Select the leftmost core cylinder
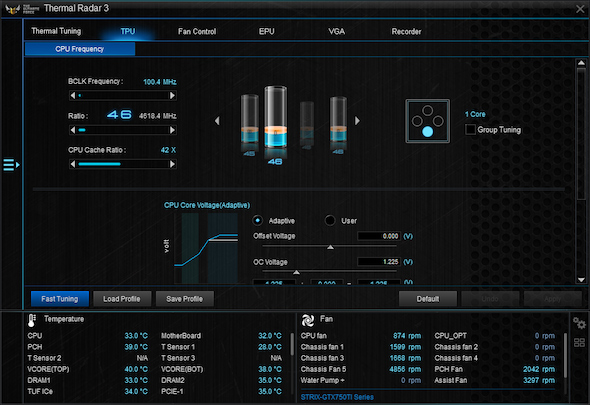The width and height of the screenshot is (590, 405). [x=249, y=119]
